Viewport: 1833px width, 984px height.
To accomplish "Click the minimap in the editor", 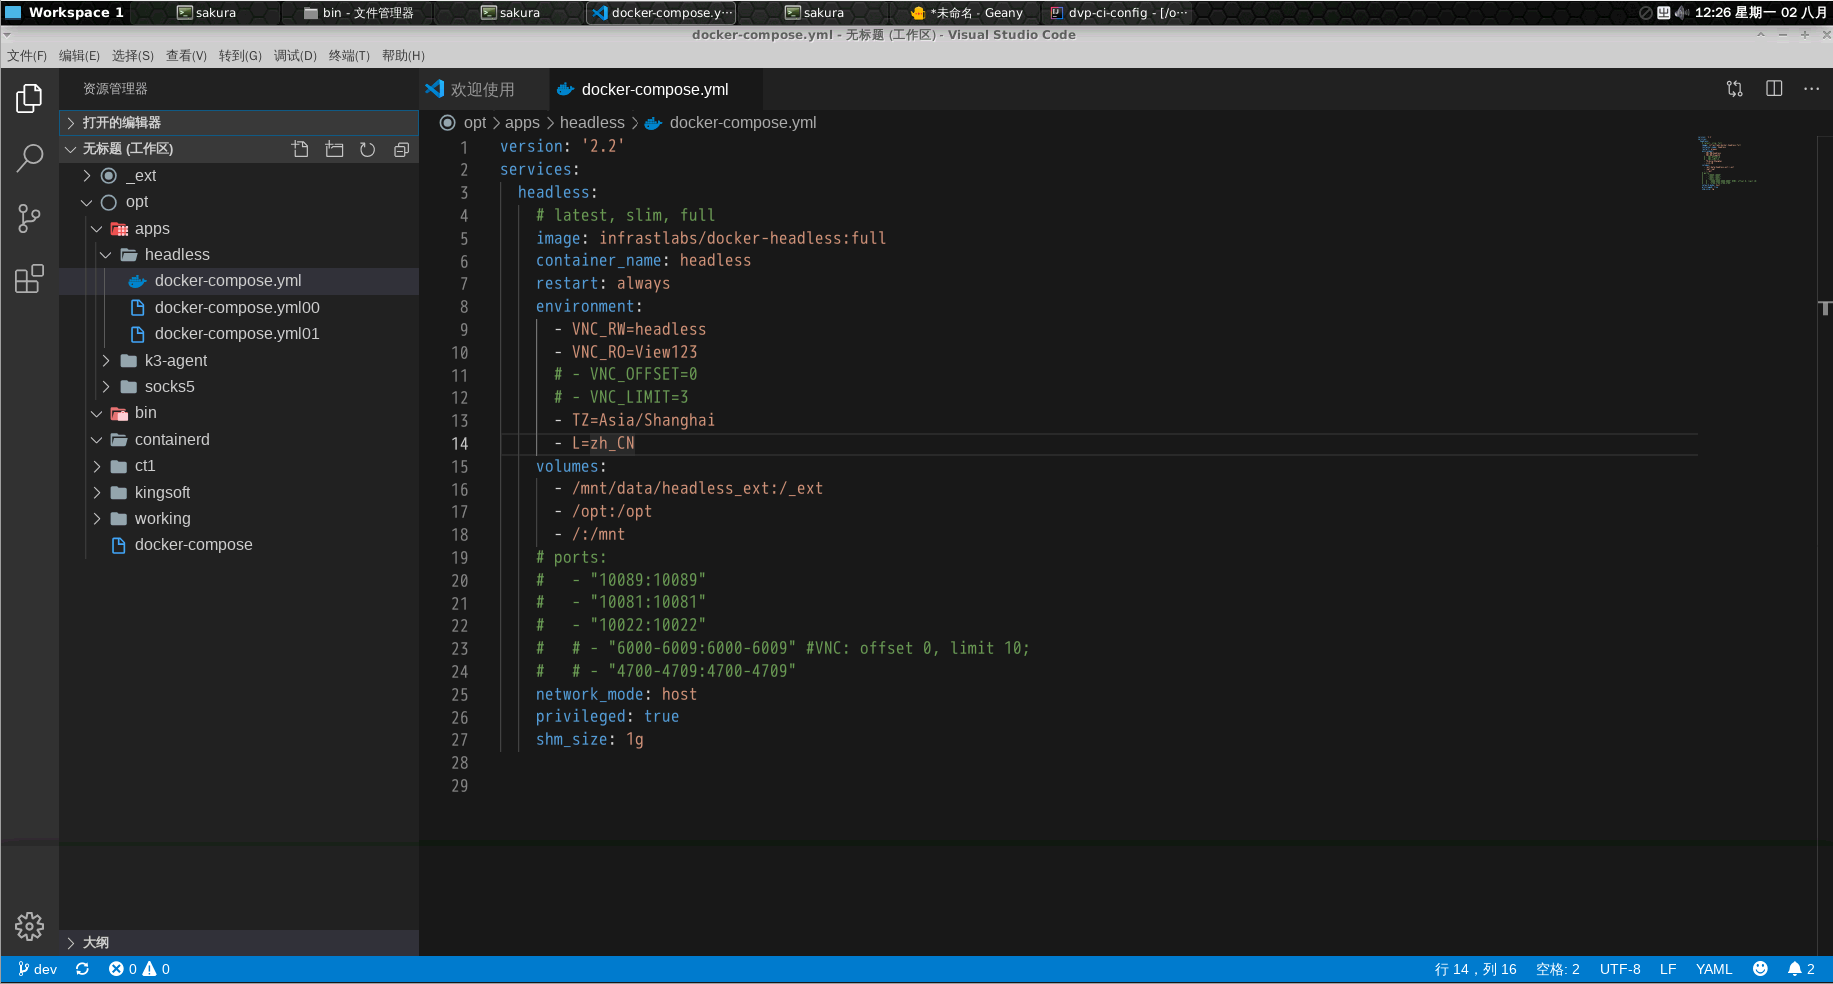I will point(1727,165).
